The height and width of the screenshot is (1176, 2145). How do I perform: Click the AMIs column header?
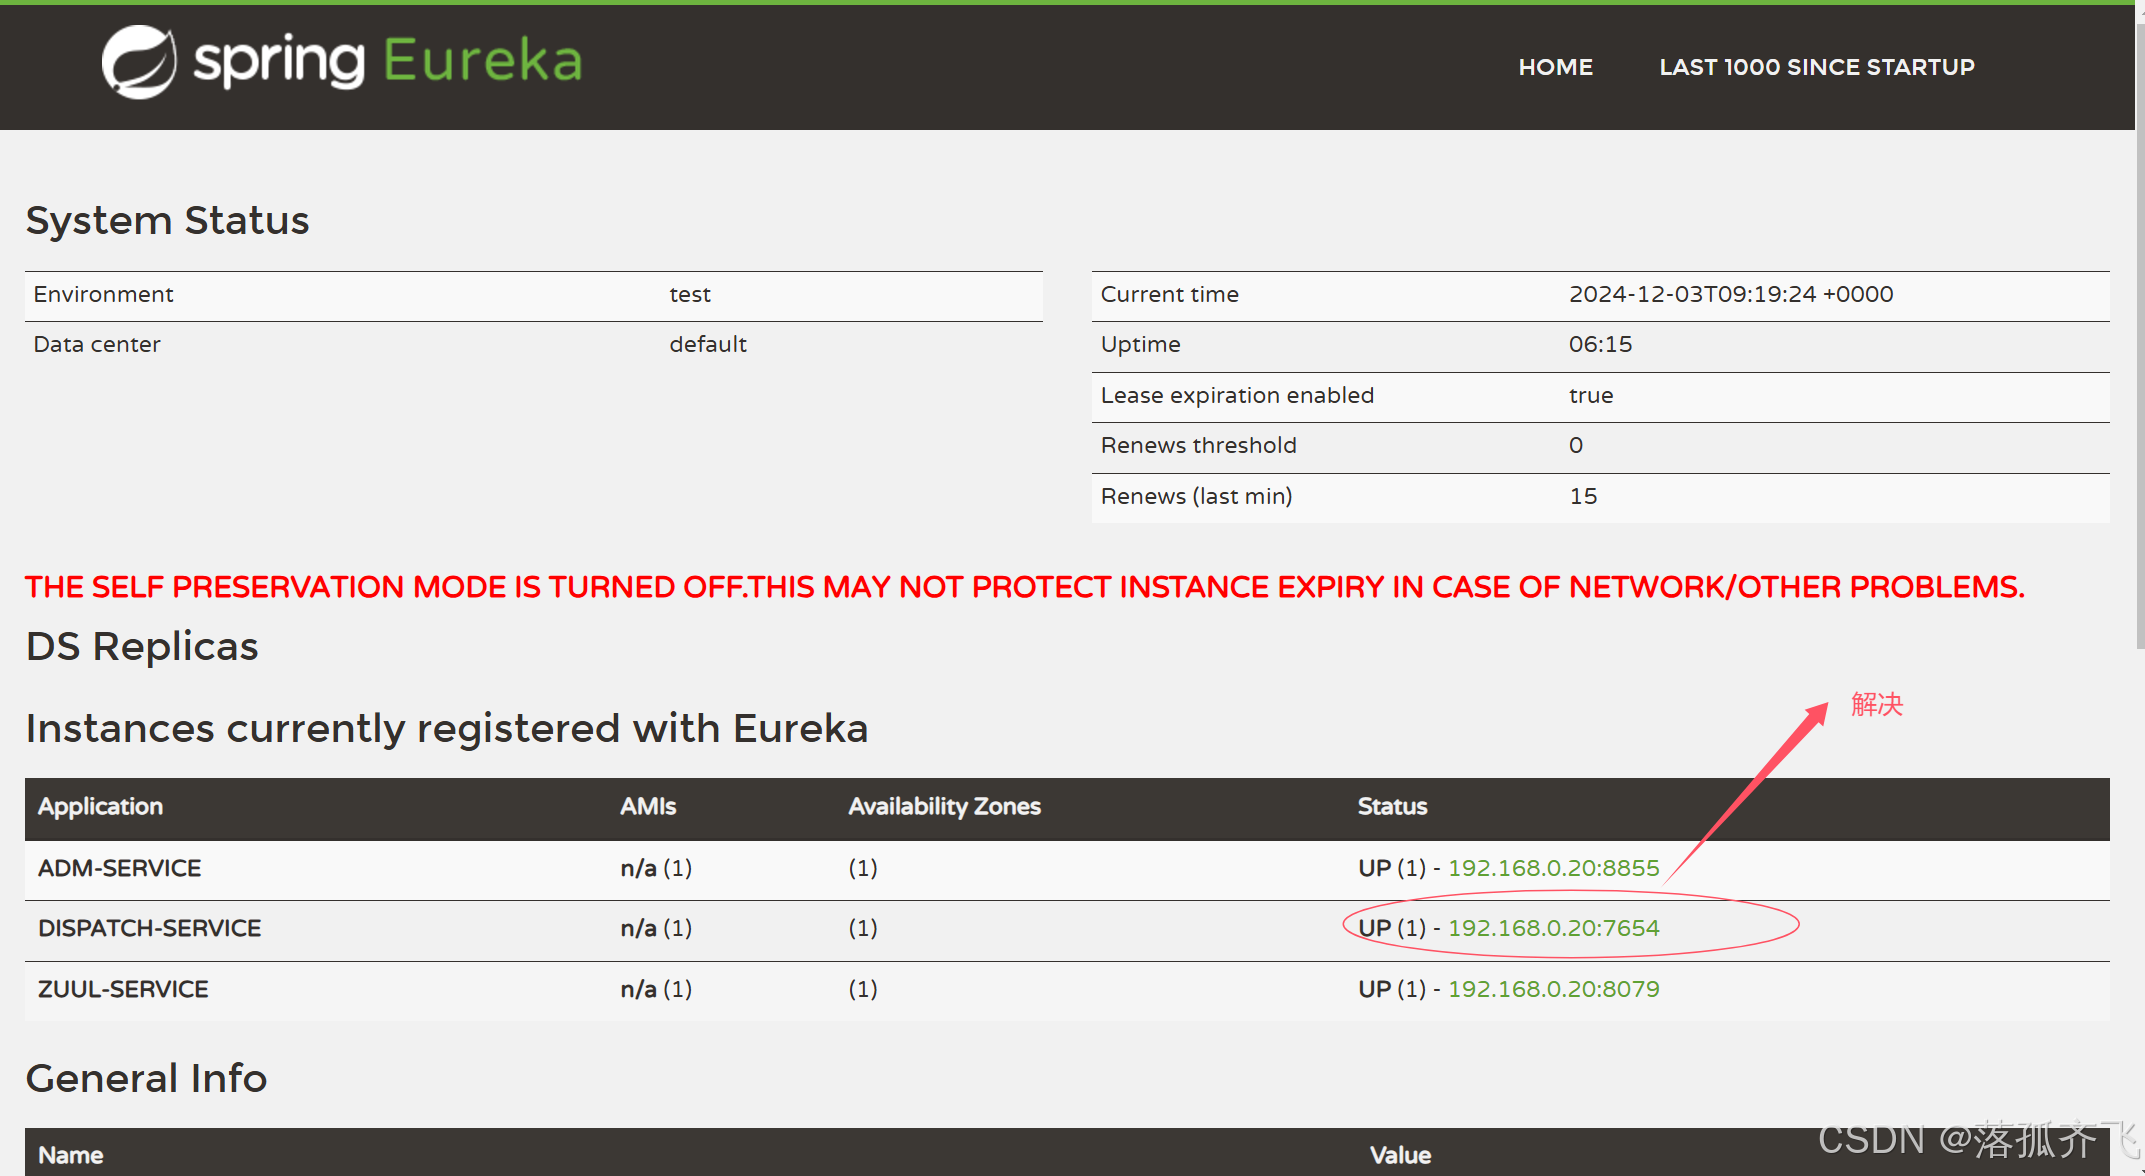(648, 807)
